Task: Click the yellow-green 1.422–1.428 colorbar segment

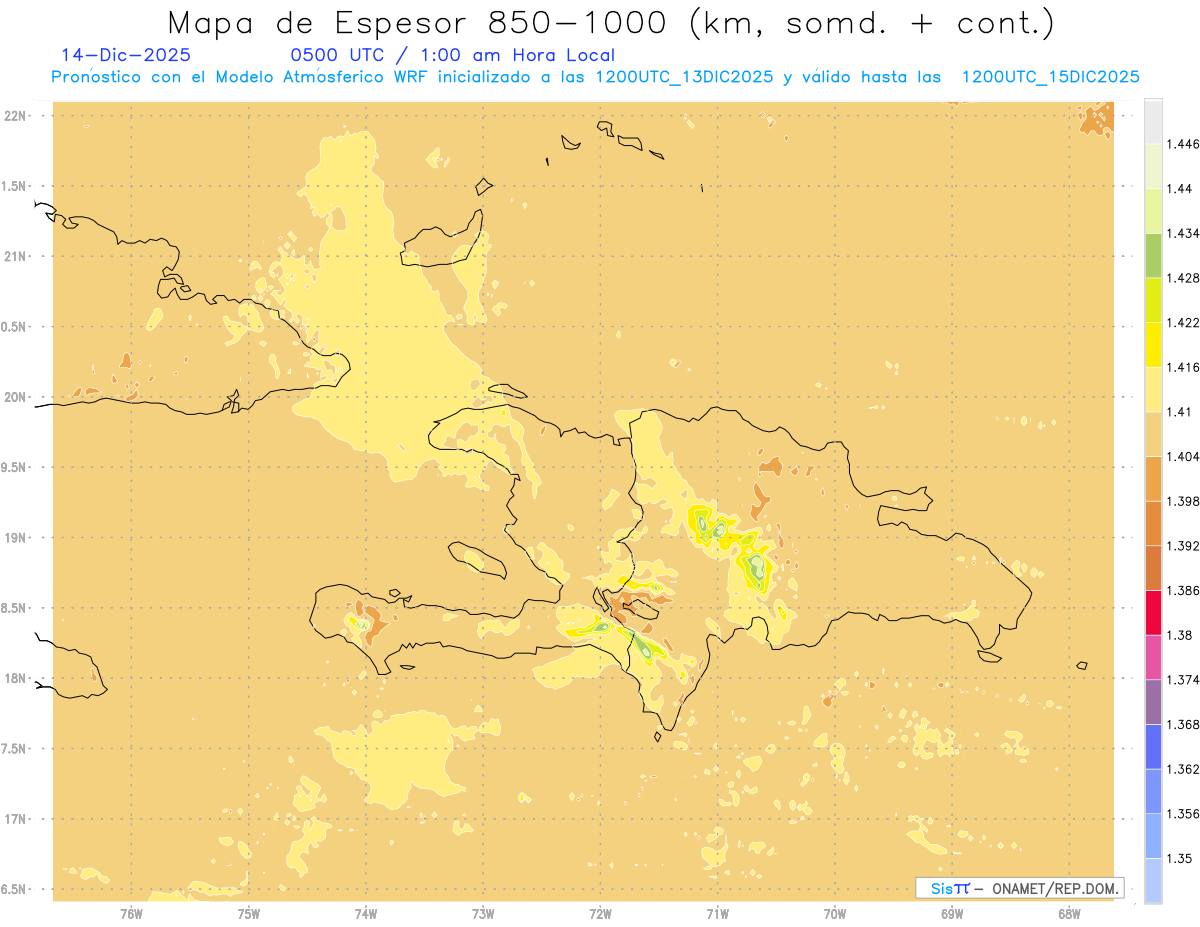Action: pyautogui.click(x=1153, y=300)
